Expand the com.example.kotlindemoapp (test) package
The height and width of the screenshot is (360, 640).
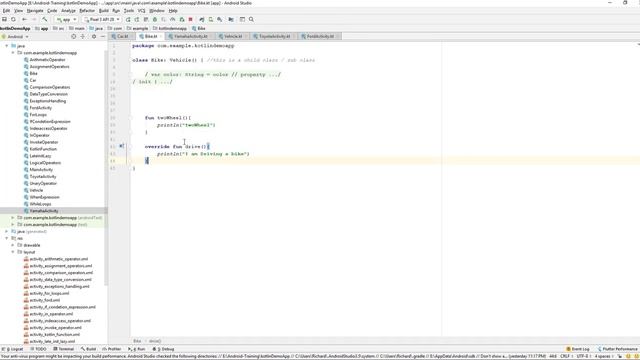[13, 224]
